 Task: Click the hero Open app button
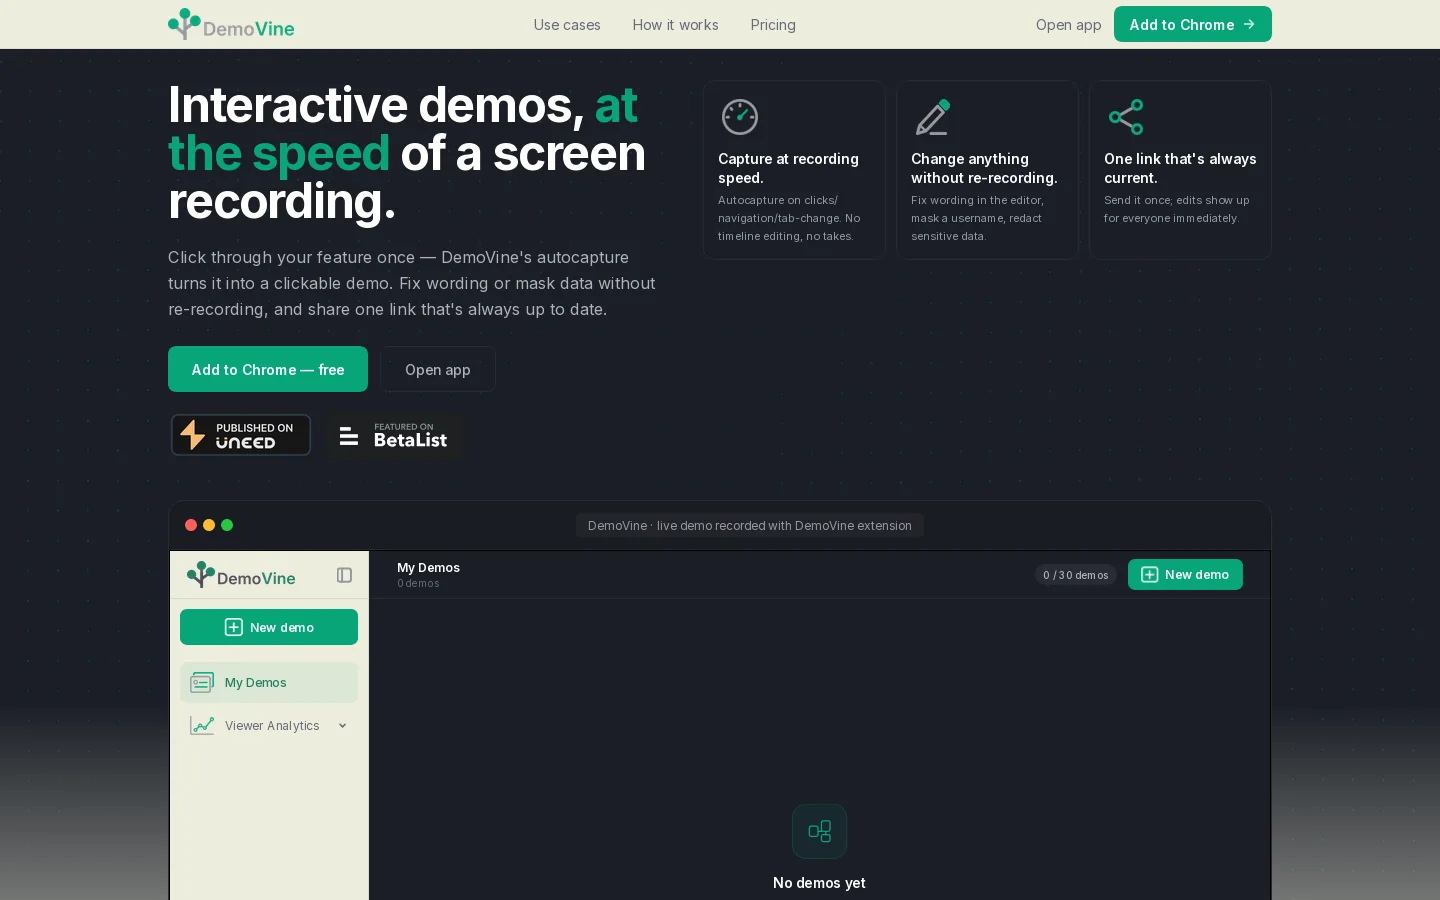tap(438, 369)
